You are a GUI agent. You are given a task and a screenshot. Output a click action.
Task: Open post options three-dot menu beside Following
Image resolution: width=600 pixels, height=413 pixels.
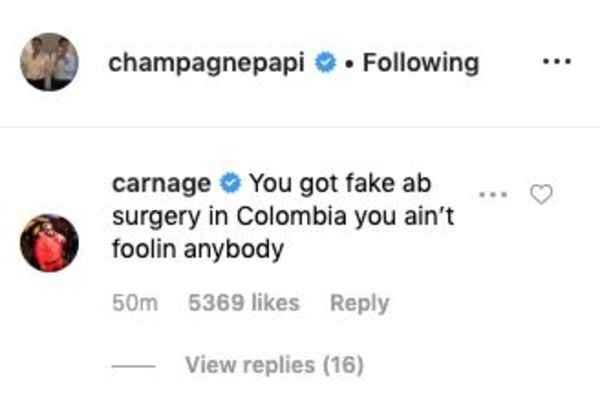(x=557, y=61)
